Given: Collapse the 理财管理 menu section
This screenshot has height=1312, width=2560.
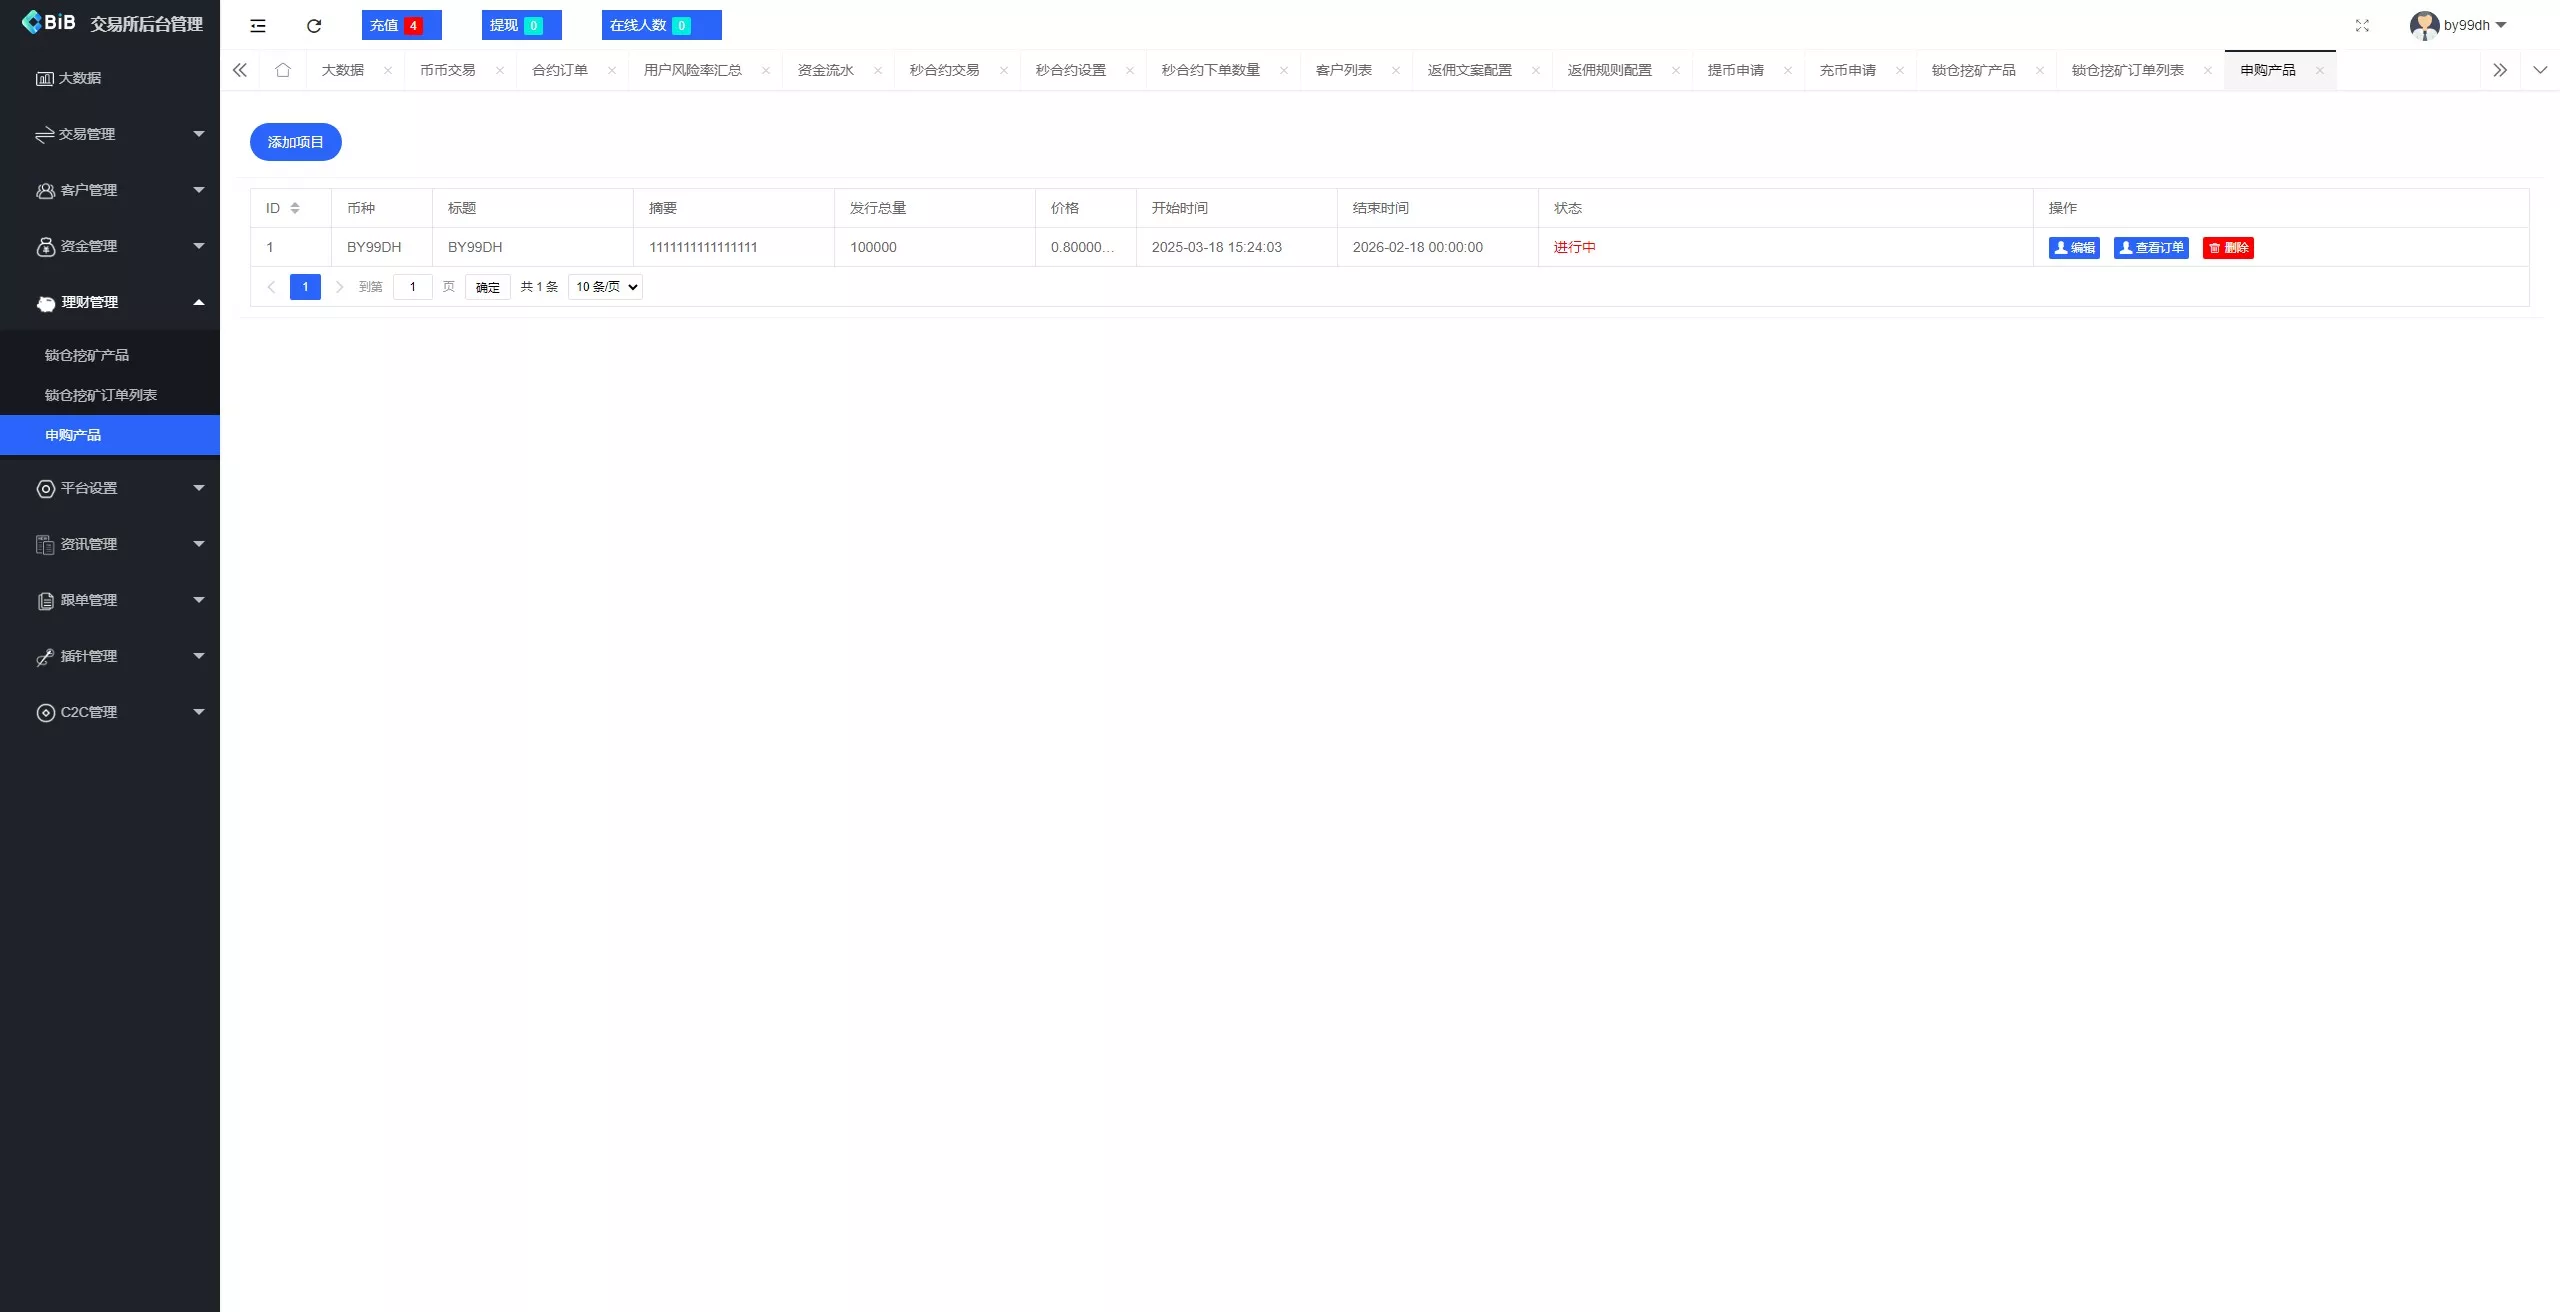Looking at the screenshot, I should click(x=89, y=301).
